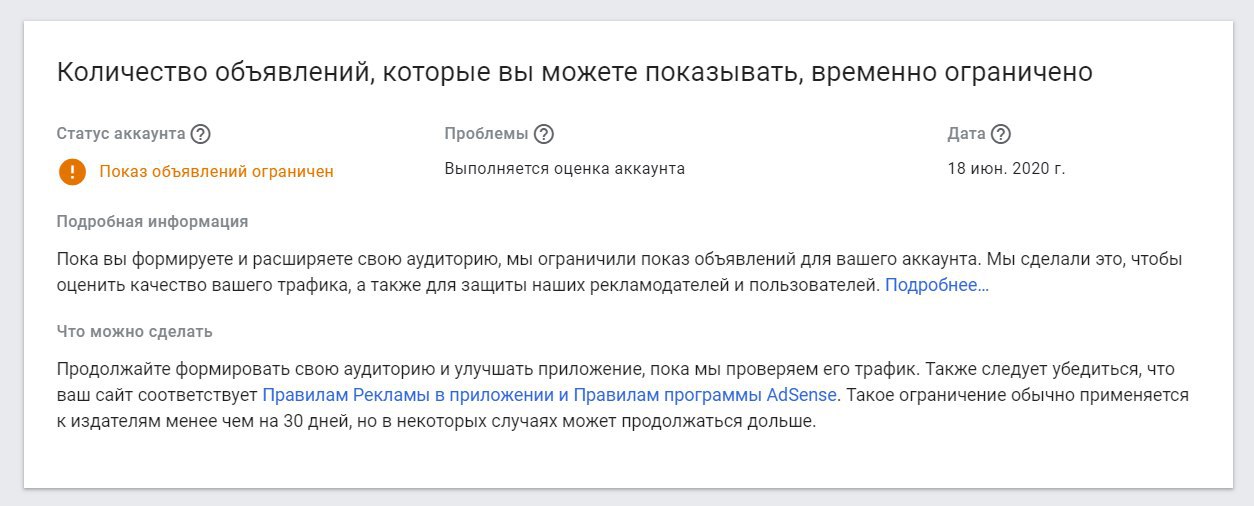Image resolution: width=1254 pixels, height=506 pixels.
Task: Select the Выполняется оценка аккаунта text
Action: (x=564, y=168)
